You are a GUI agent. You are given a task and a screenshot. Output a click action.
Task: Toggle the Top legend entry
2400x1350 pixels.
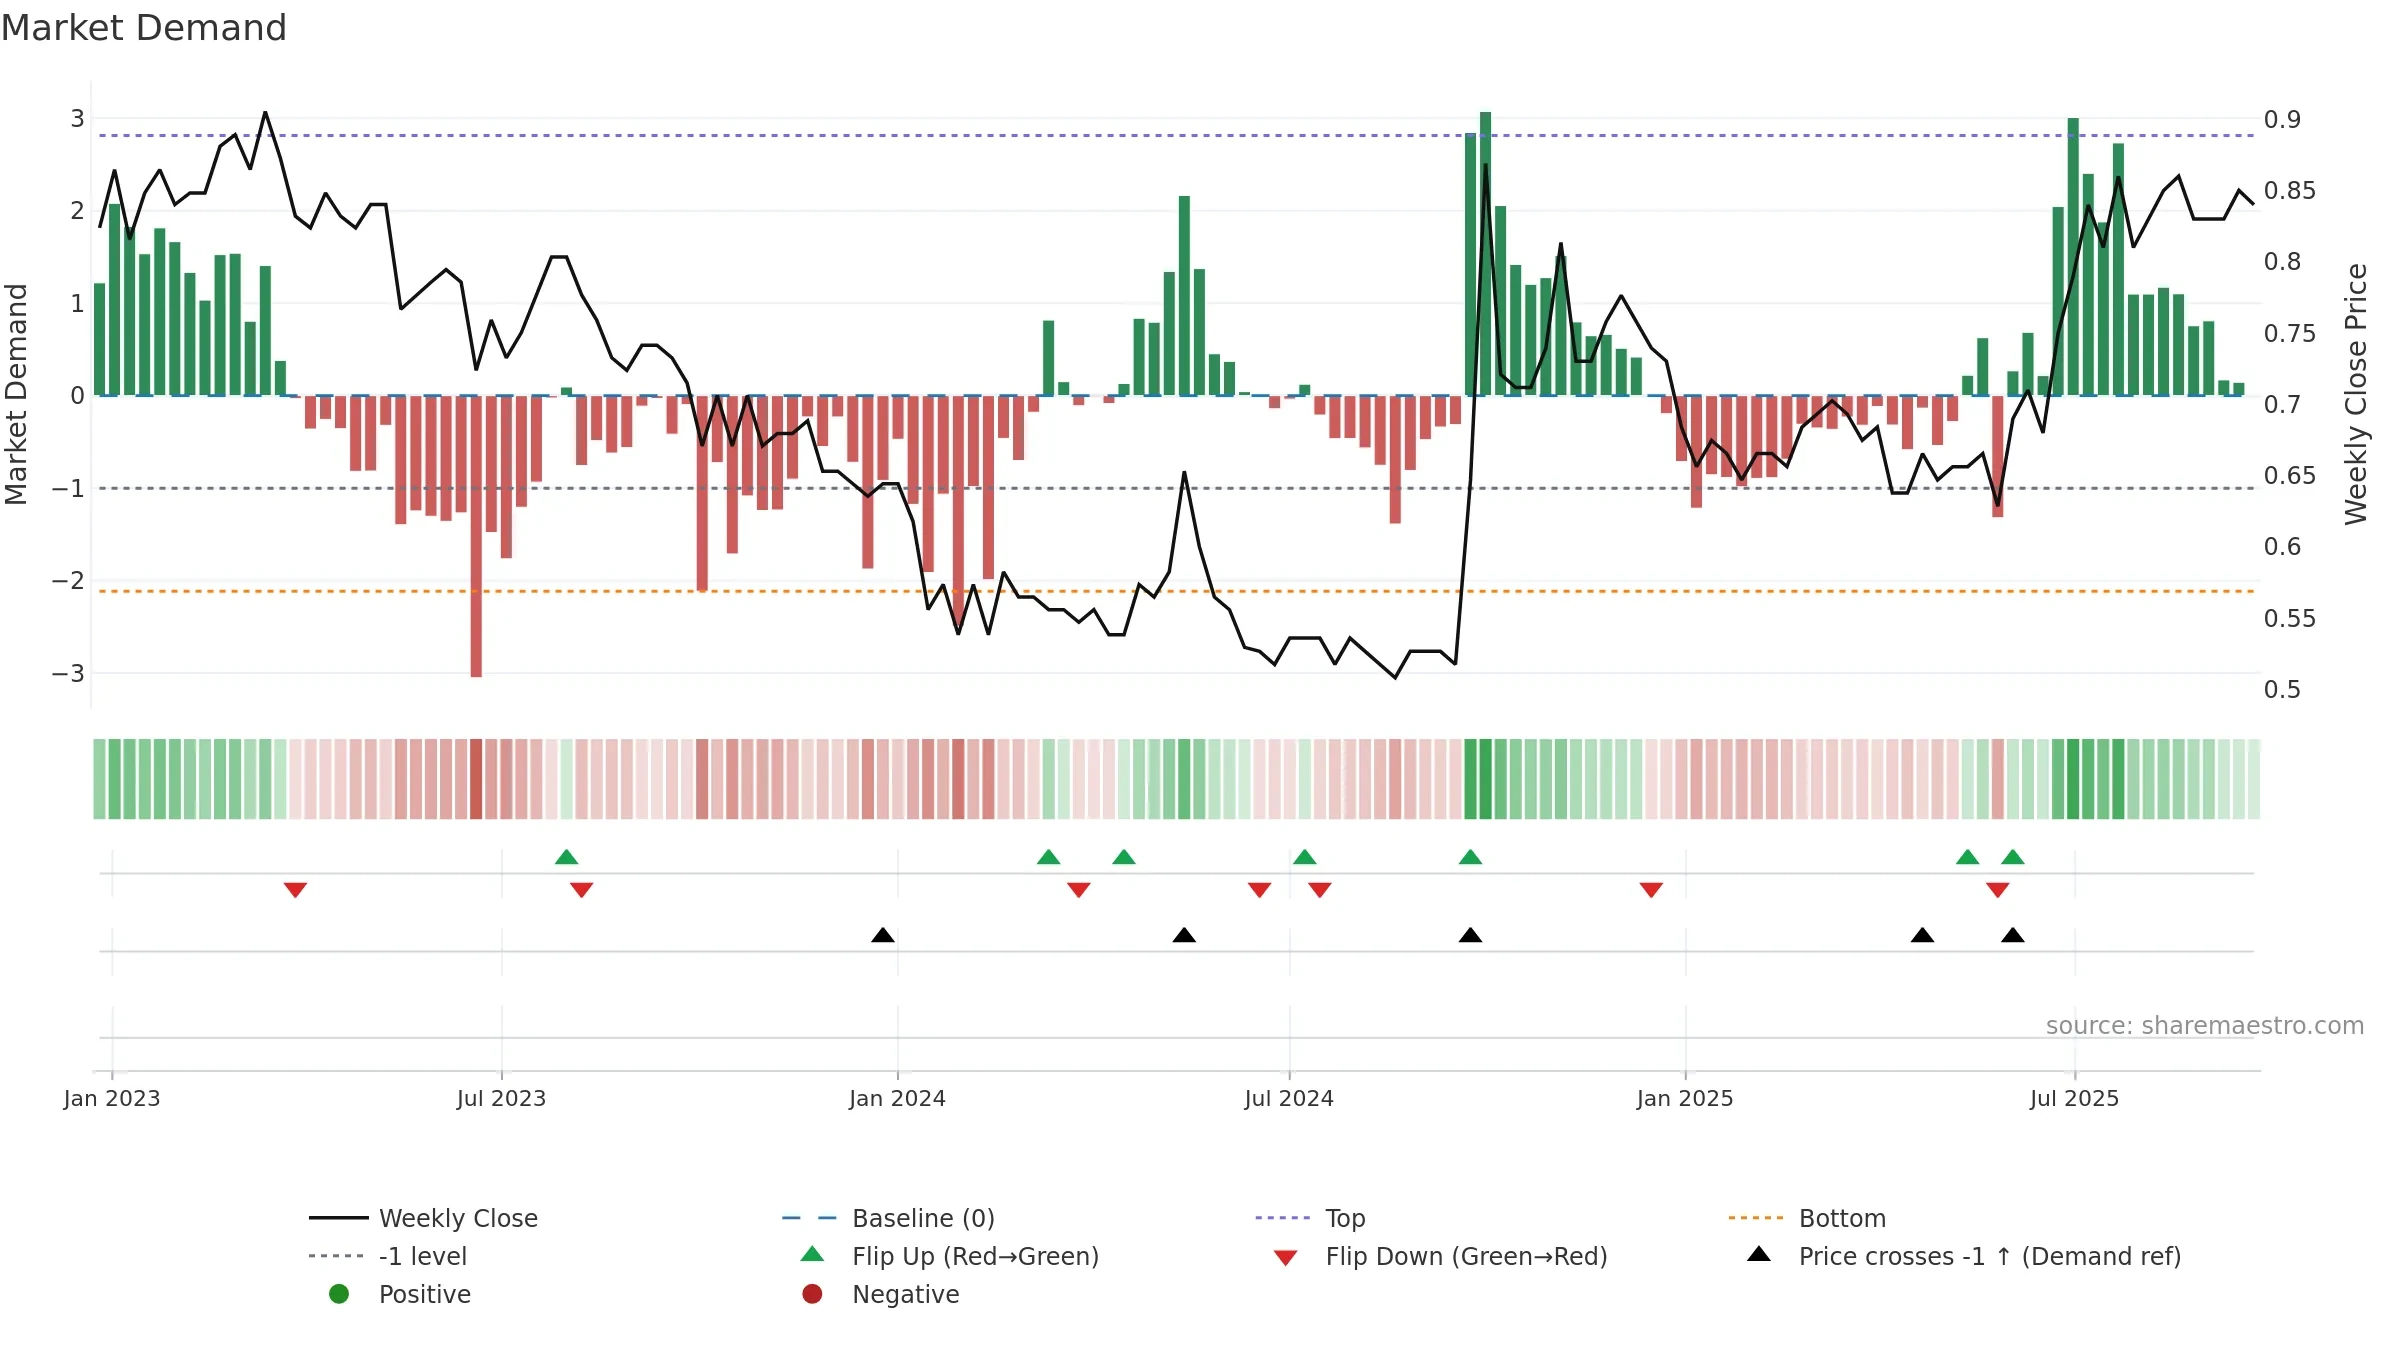point(1310,1218)
